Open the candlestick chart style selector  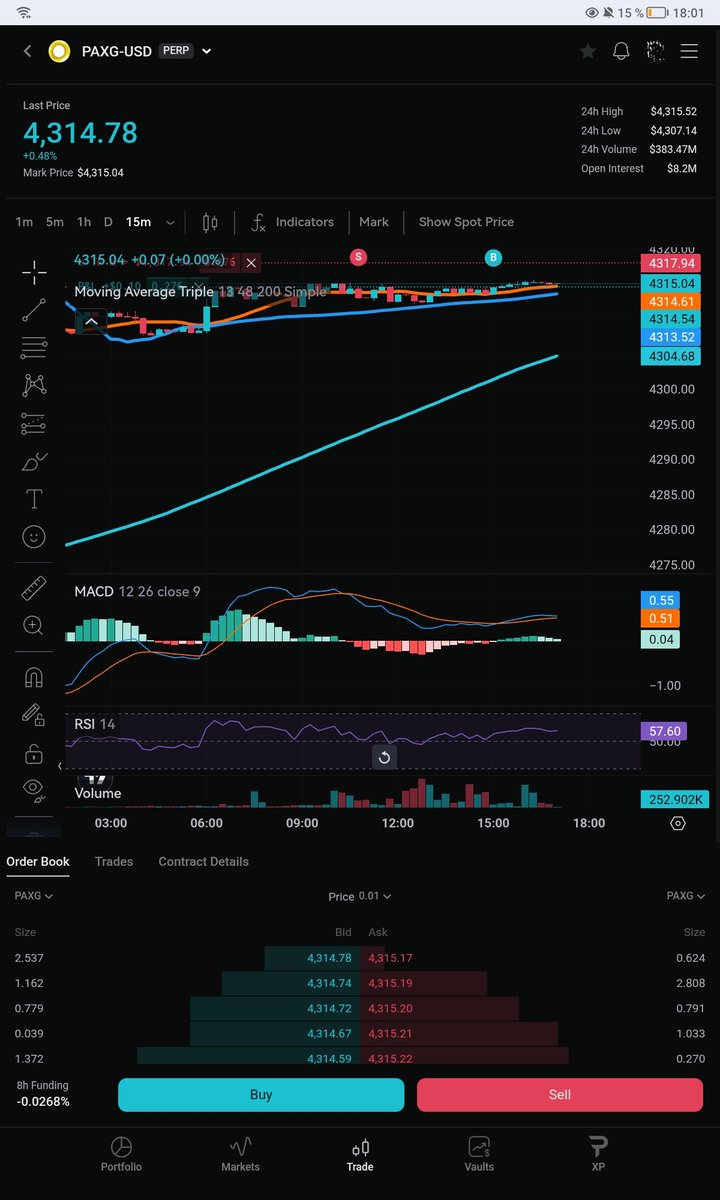point(210,222)
